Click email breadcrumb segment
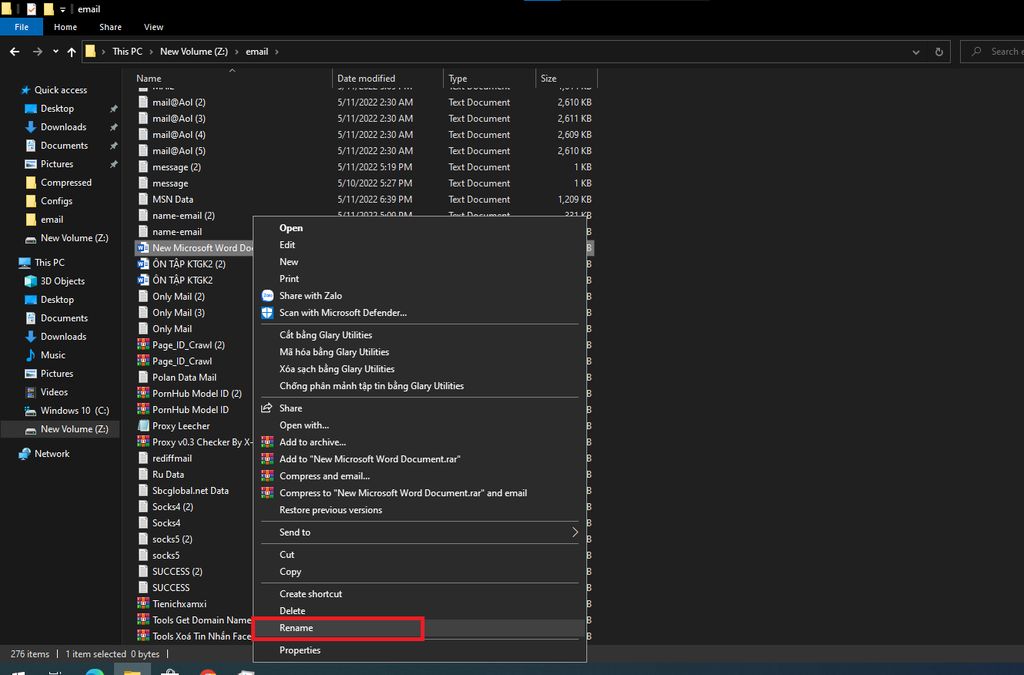The height and width of the screenshot is (675, 1024). [x=257, y=52]
